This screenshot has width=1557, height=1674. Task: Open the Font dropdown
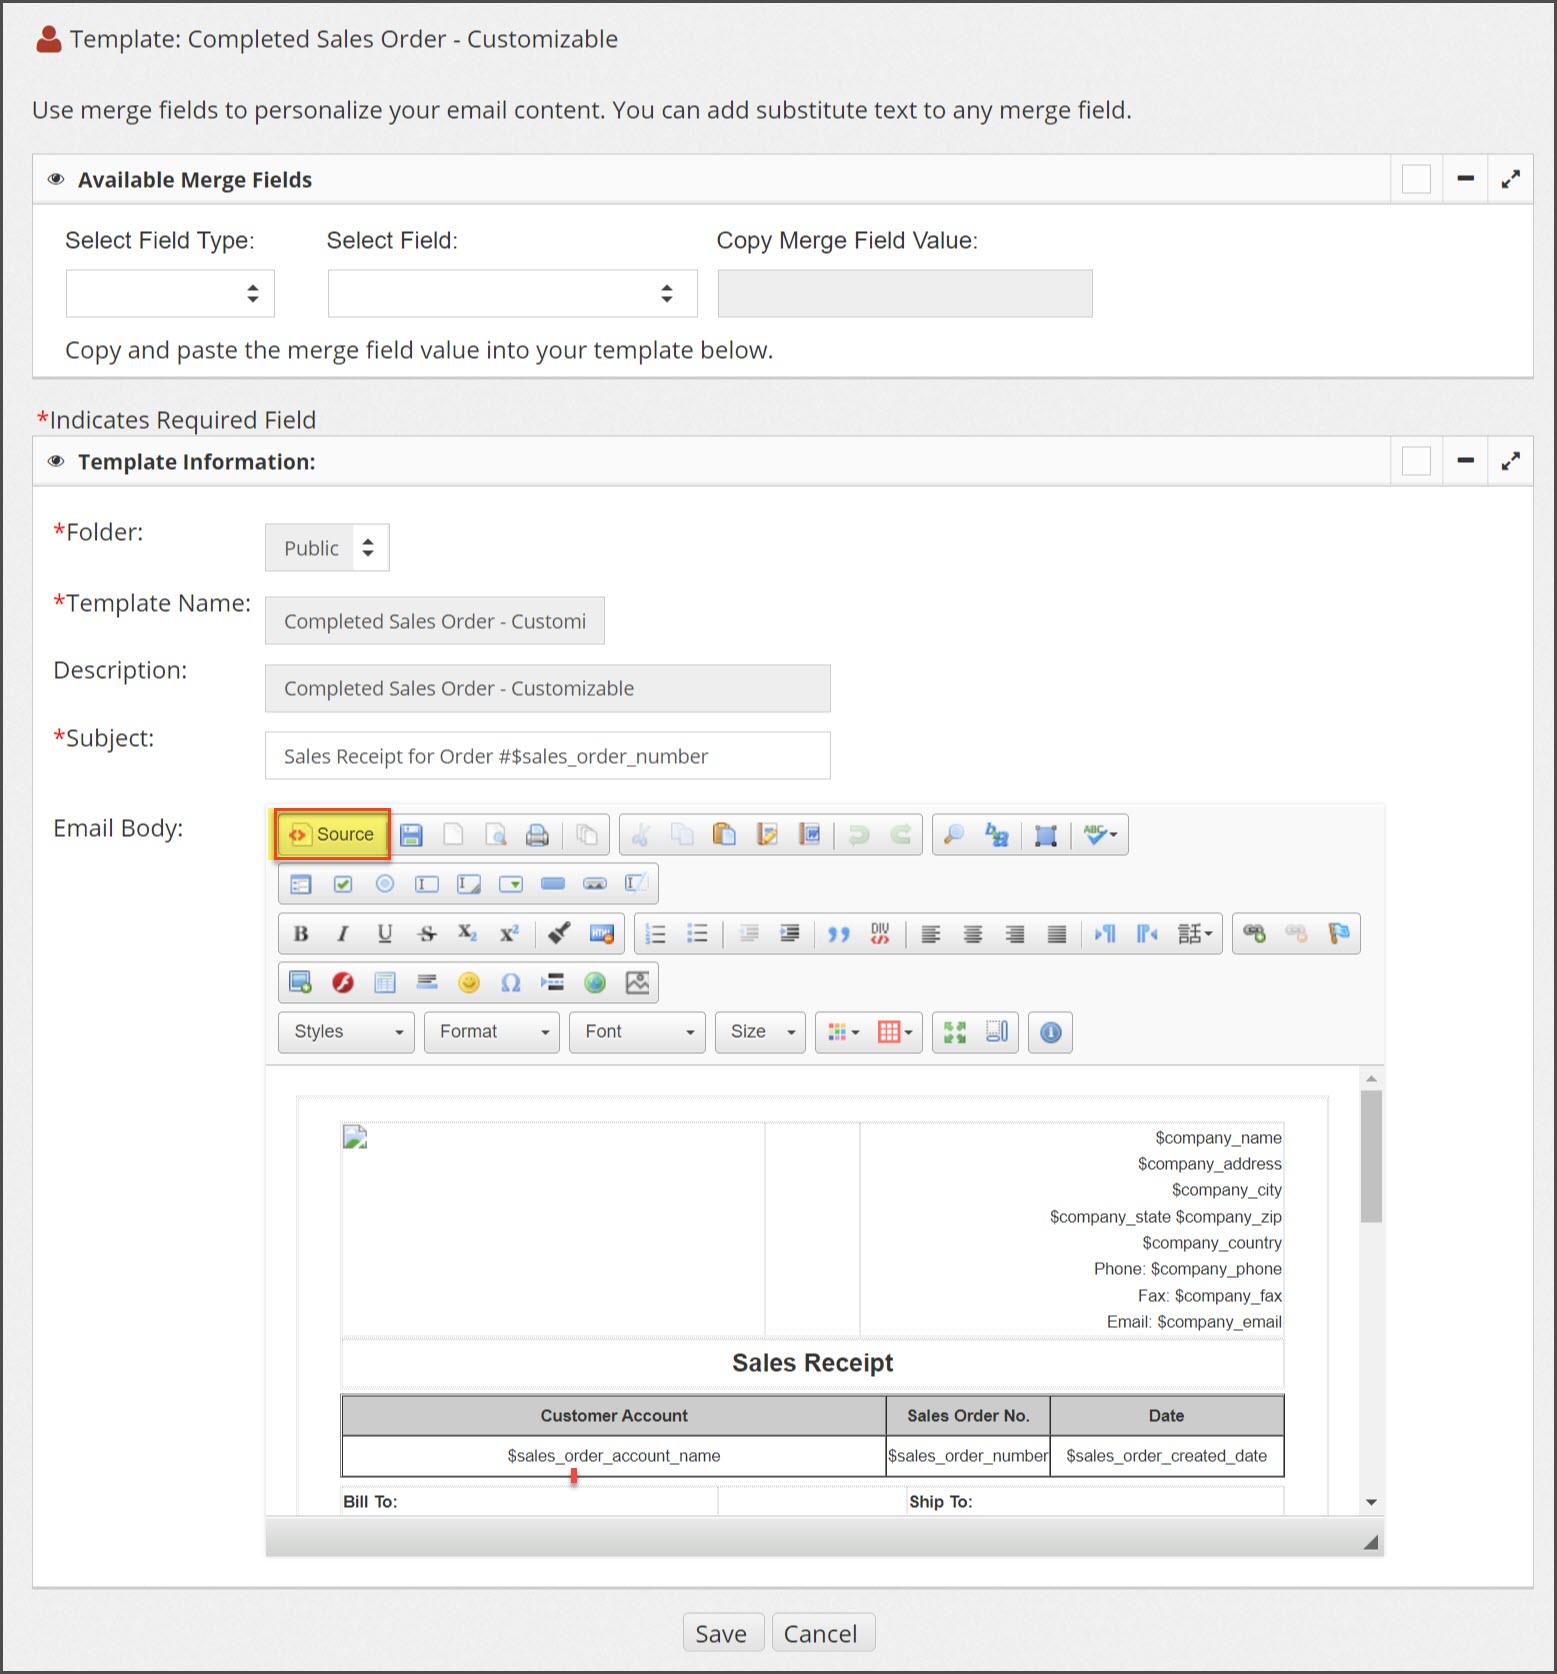click(x=637, y=1032)
